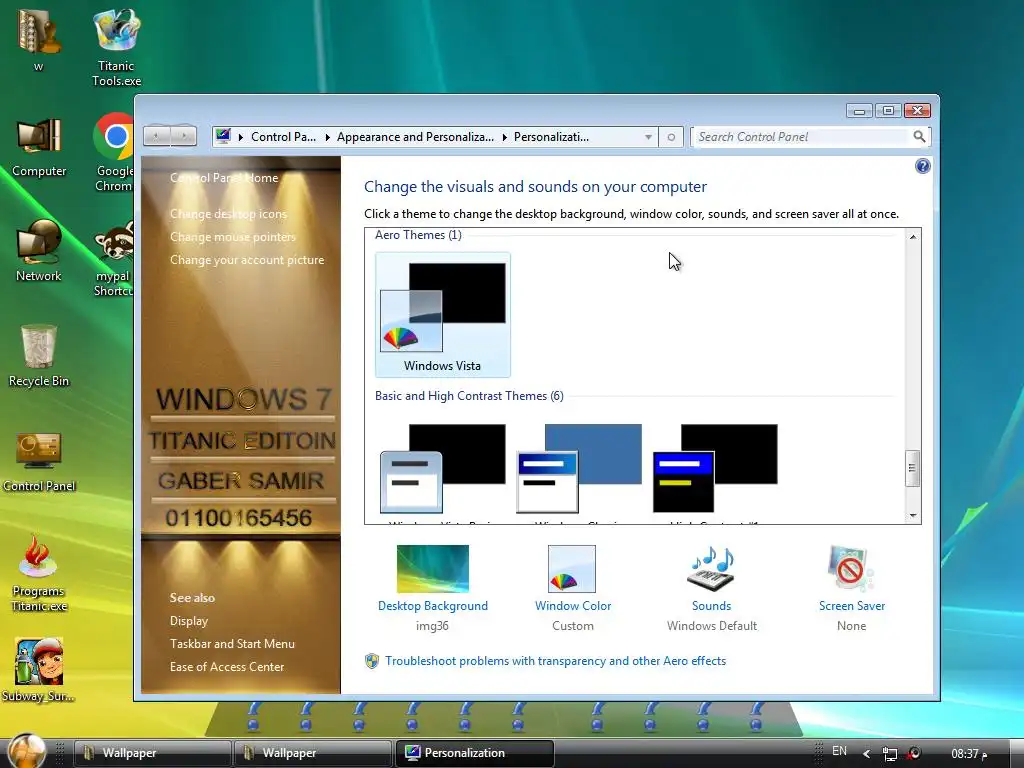This screenshot has width=1024, height=768.
Task: Open the Programs Titanic.exe desktop icon
Action: (x=39, y=573)
